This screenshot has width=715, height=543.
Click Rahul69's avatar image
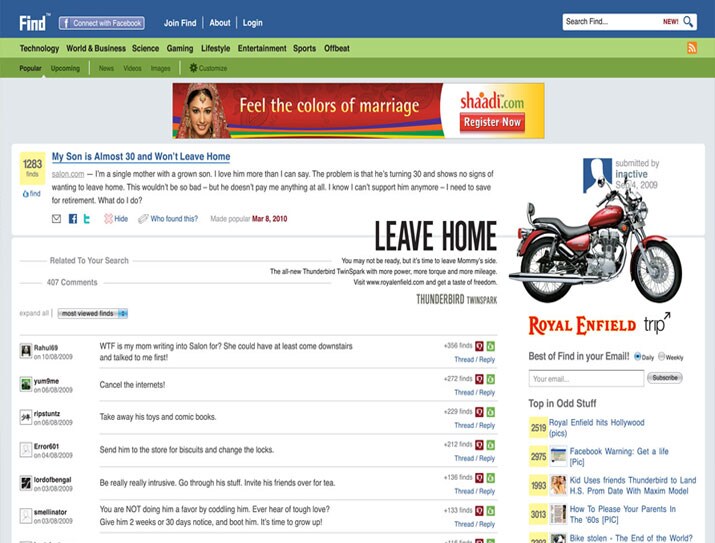(x=26, y=351)
